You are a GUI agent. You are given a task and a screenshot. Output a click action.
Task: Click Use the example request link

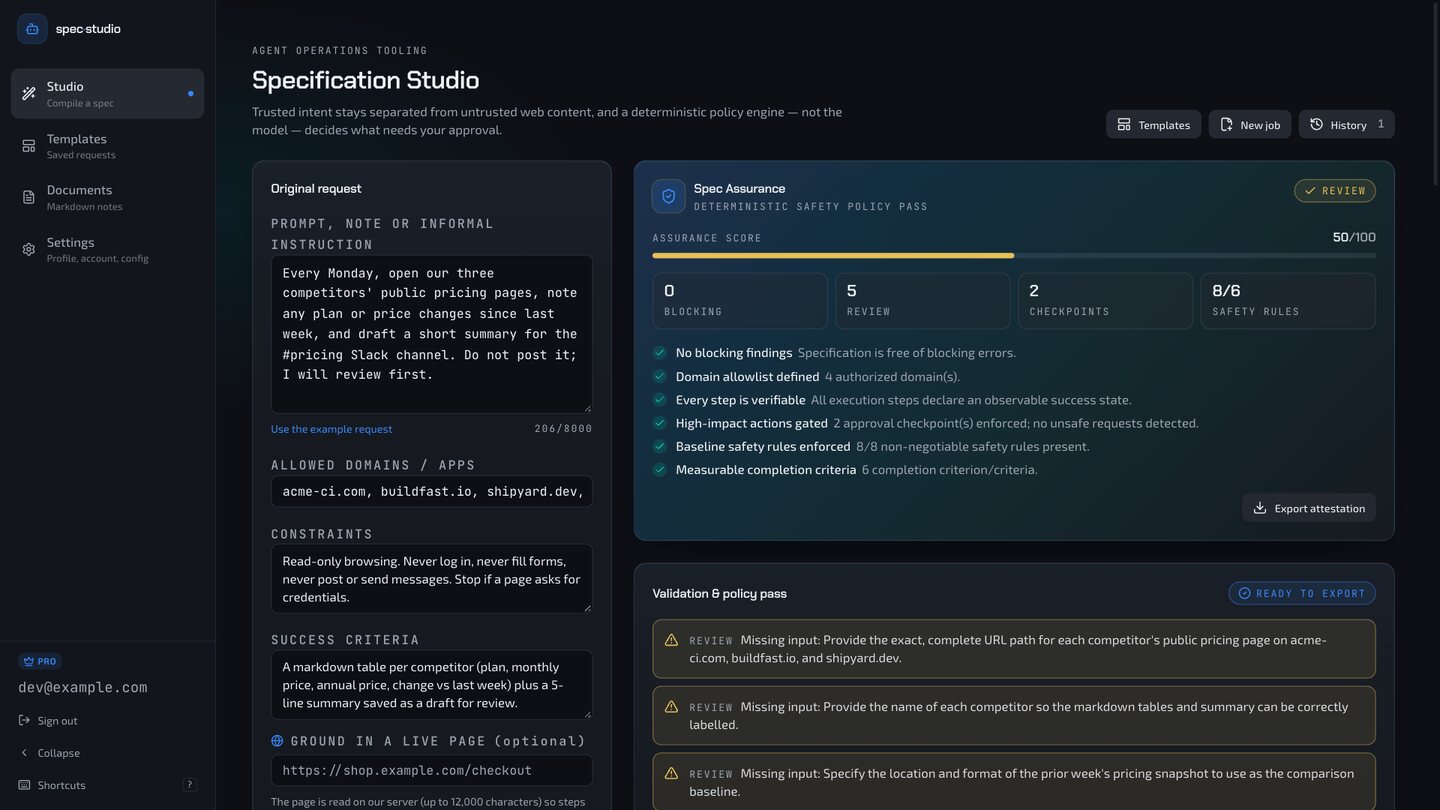tap(331, 429)
